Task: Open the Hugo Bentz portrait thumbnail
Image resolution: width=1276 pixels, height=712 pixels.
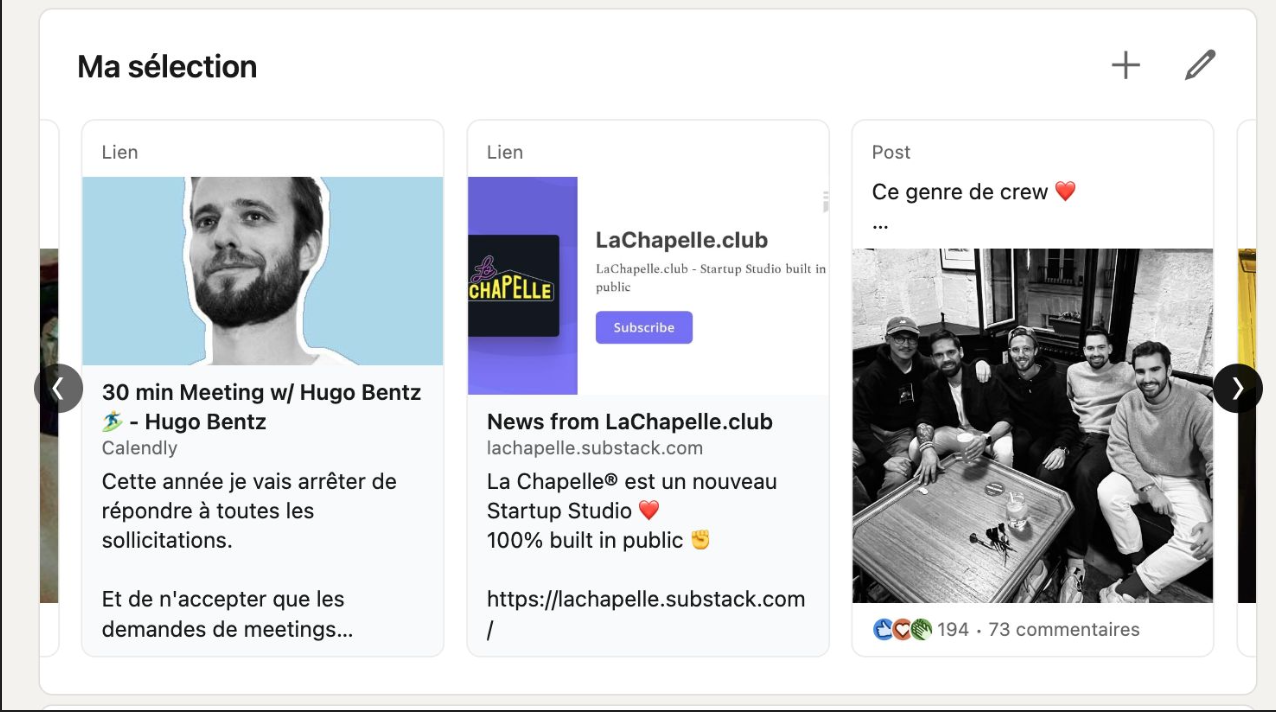Action: (263, 271)
